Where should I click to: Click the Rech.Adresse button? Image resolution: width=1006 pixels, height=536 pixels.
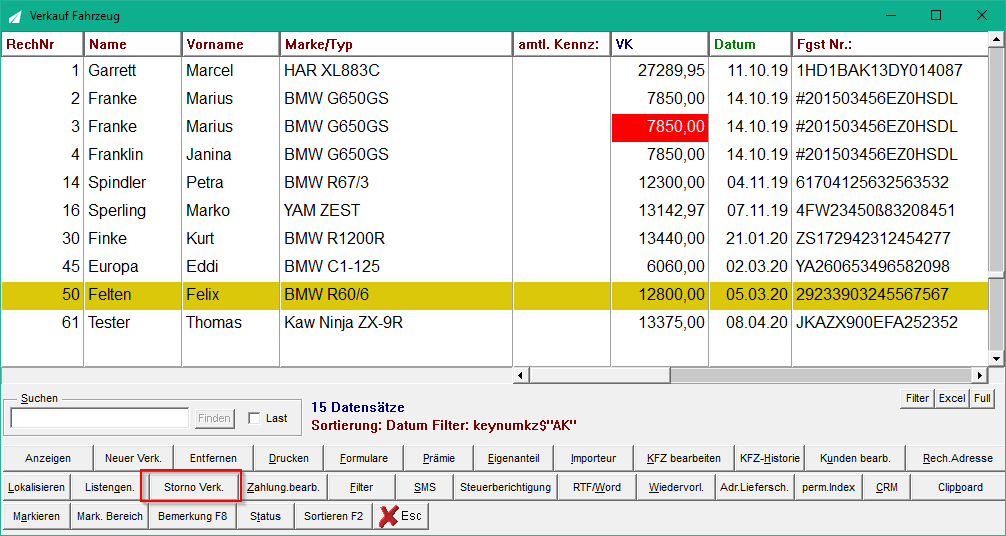click(957, 458)
